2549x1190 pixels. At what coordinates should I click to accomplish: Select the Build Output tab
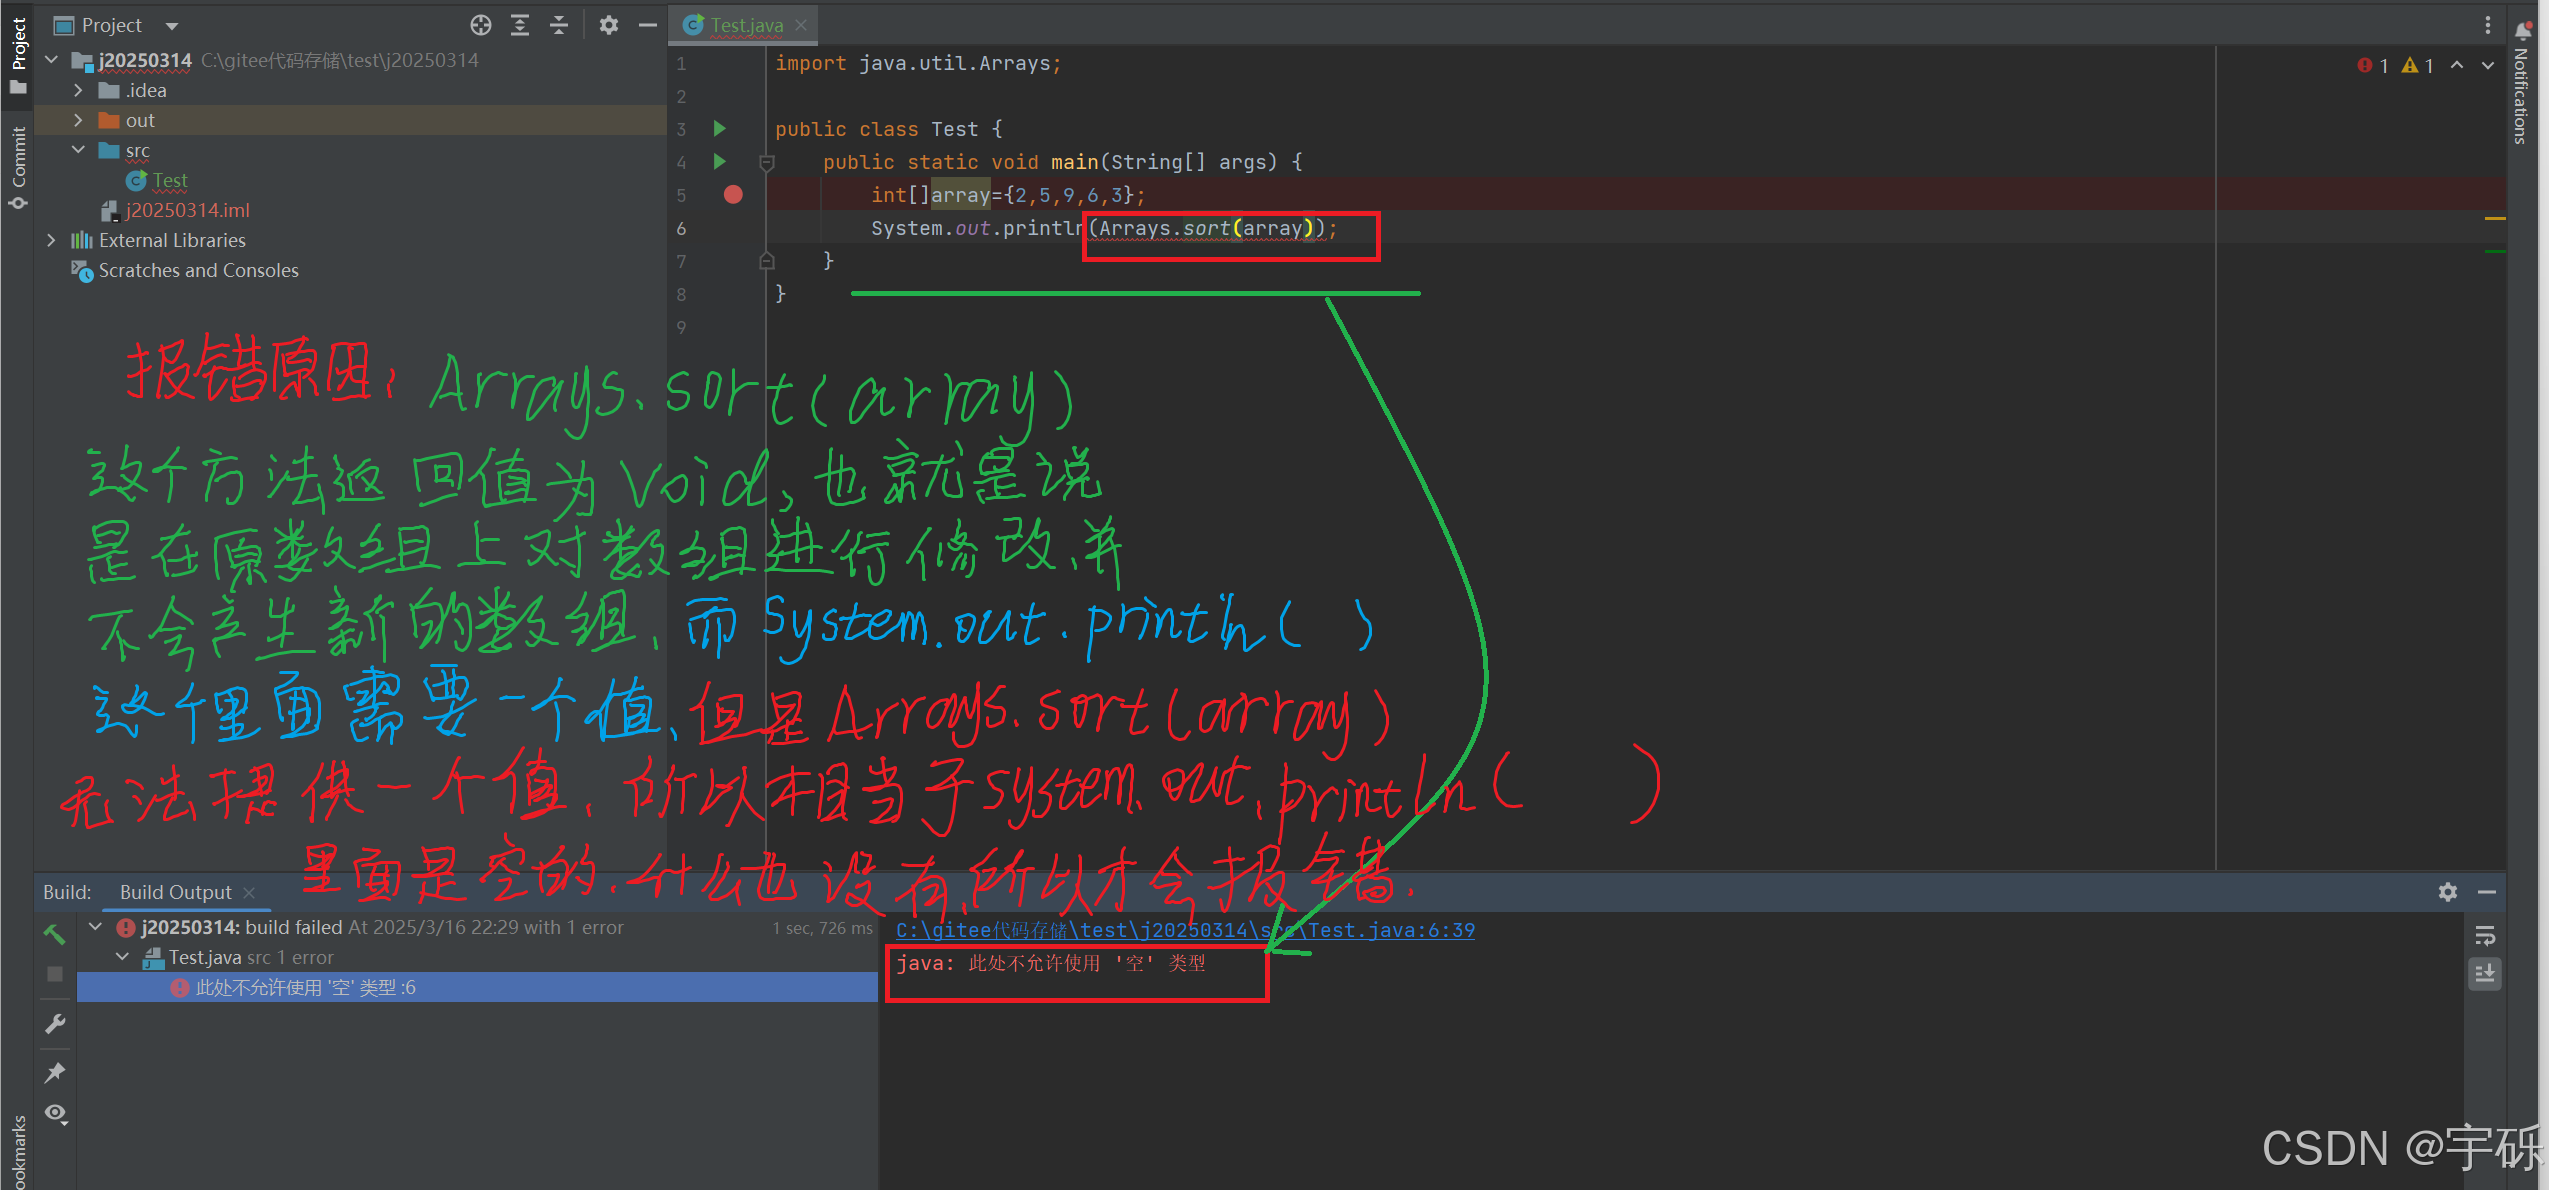coord(176,892)
